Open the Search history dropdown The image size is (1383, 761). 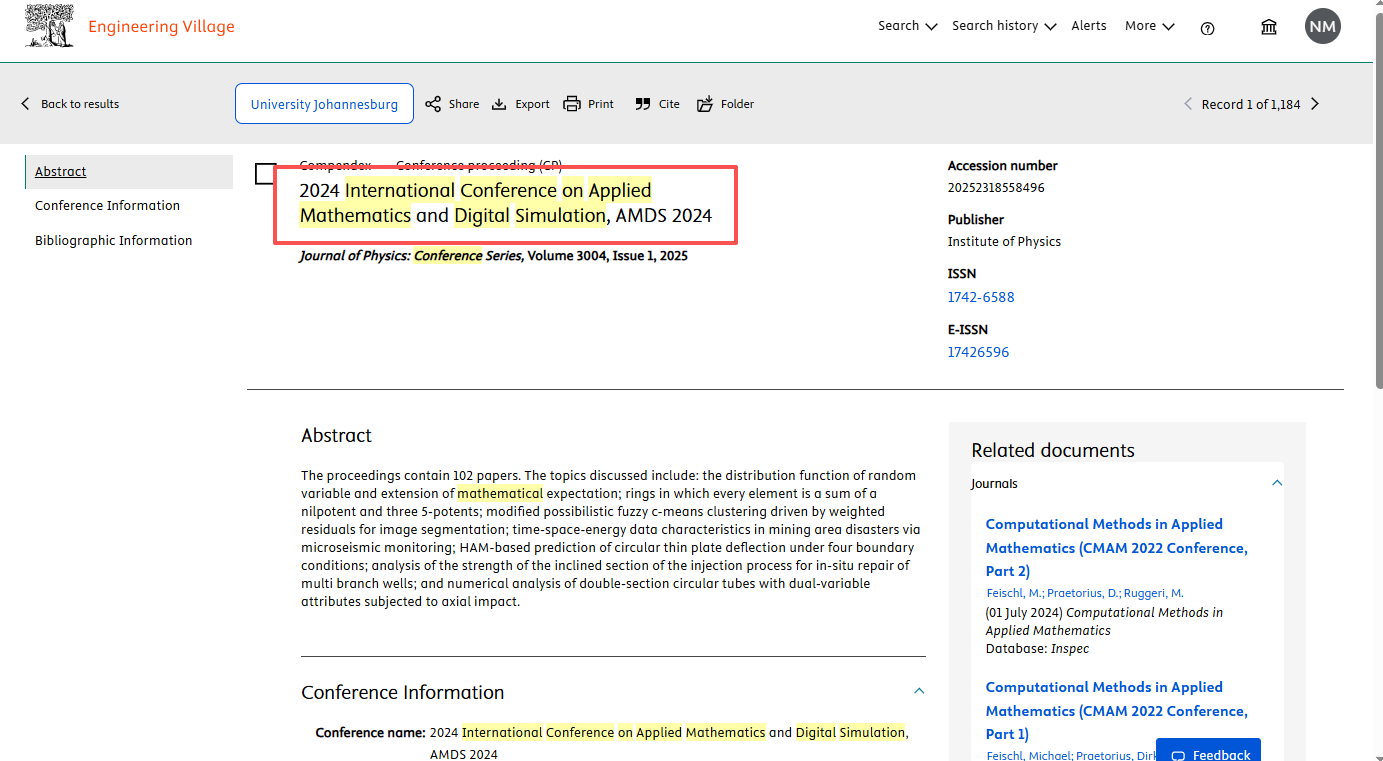[1003, 26]
